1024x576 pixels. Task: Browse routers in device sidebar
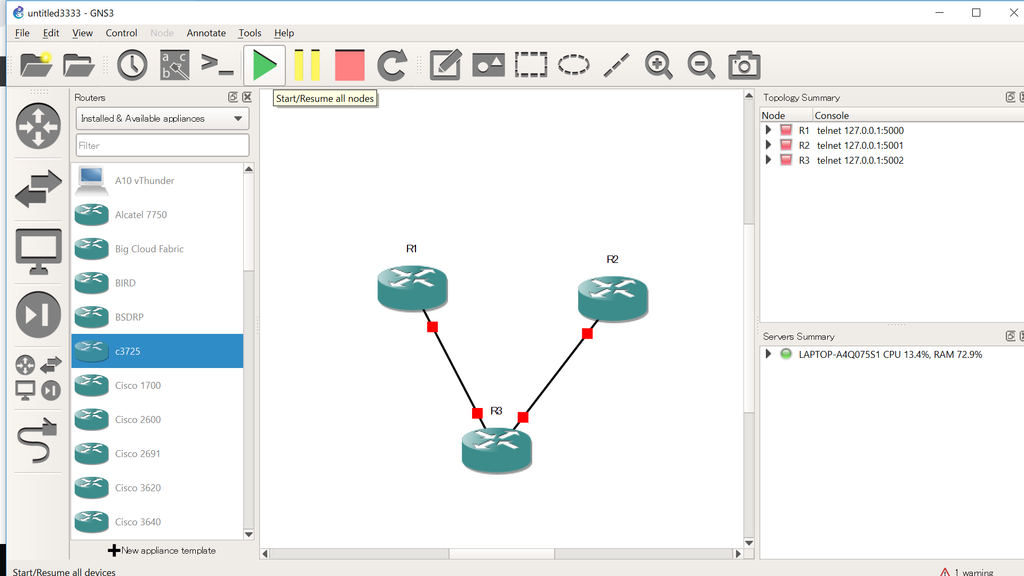tap(38, 126)
